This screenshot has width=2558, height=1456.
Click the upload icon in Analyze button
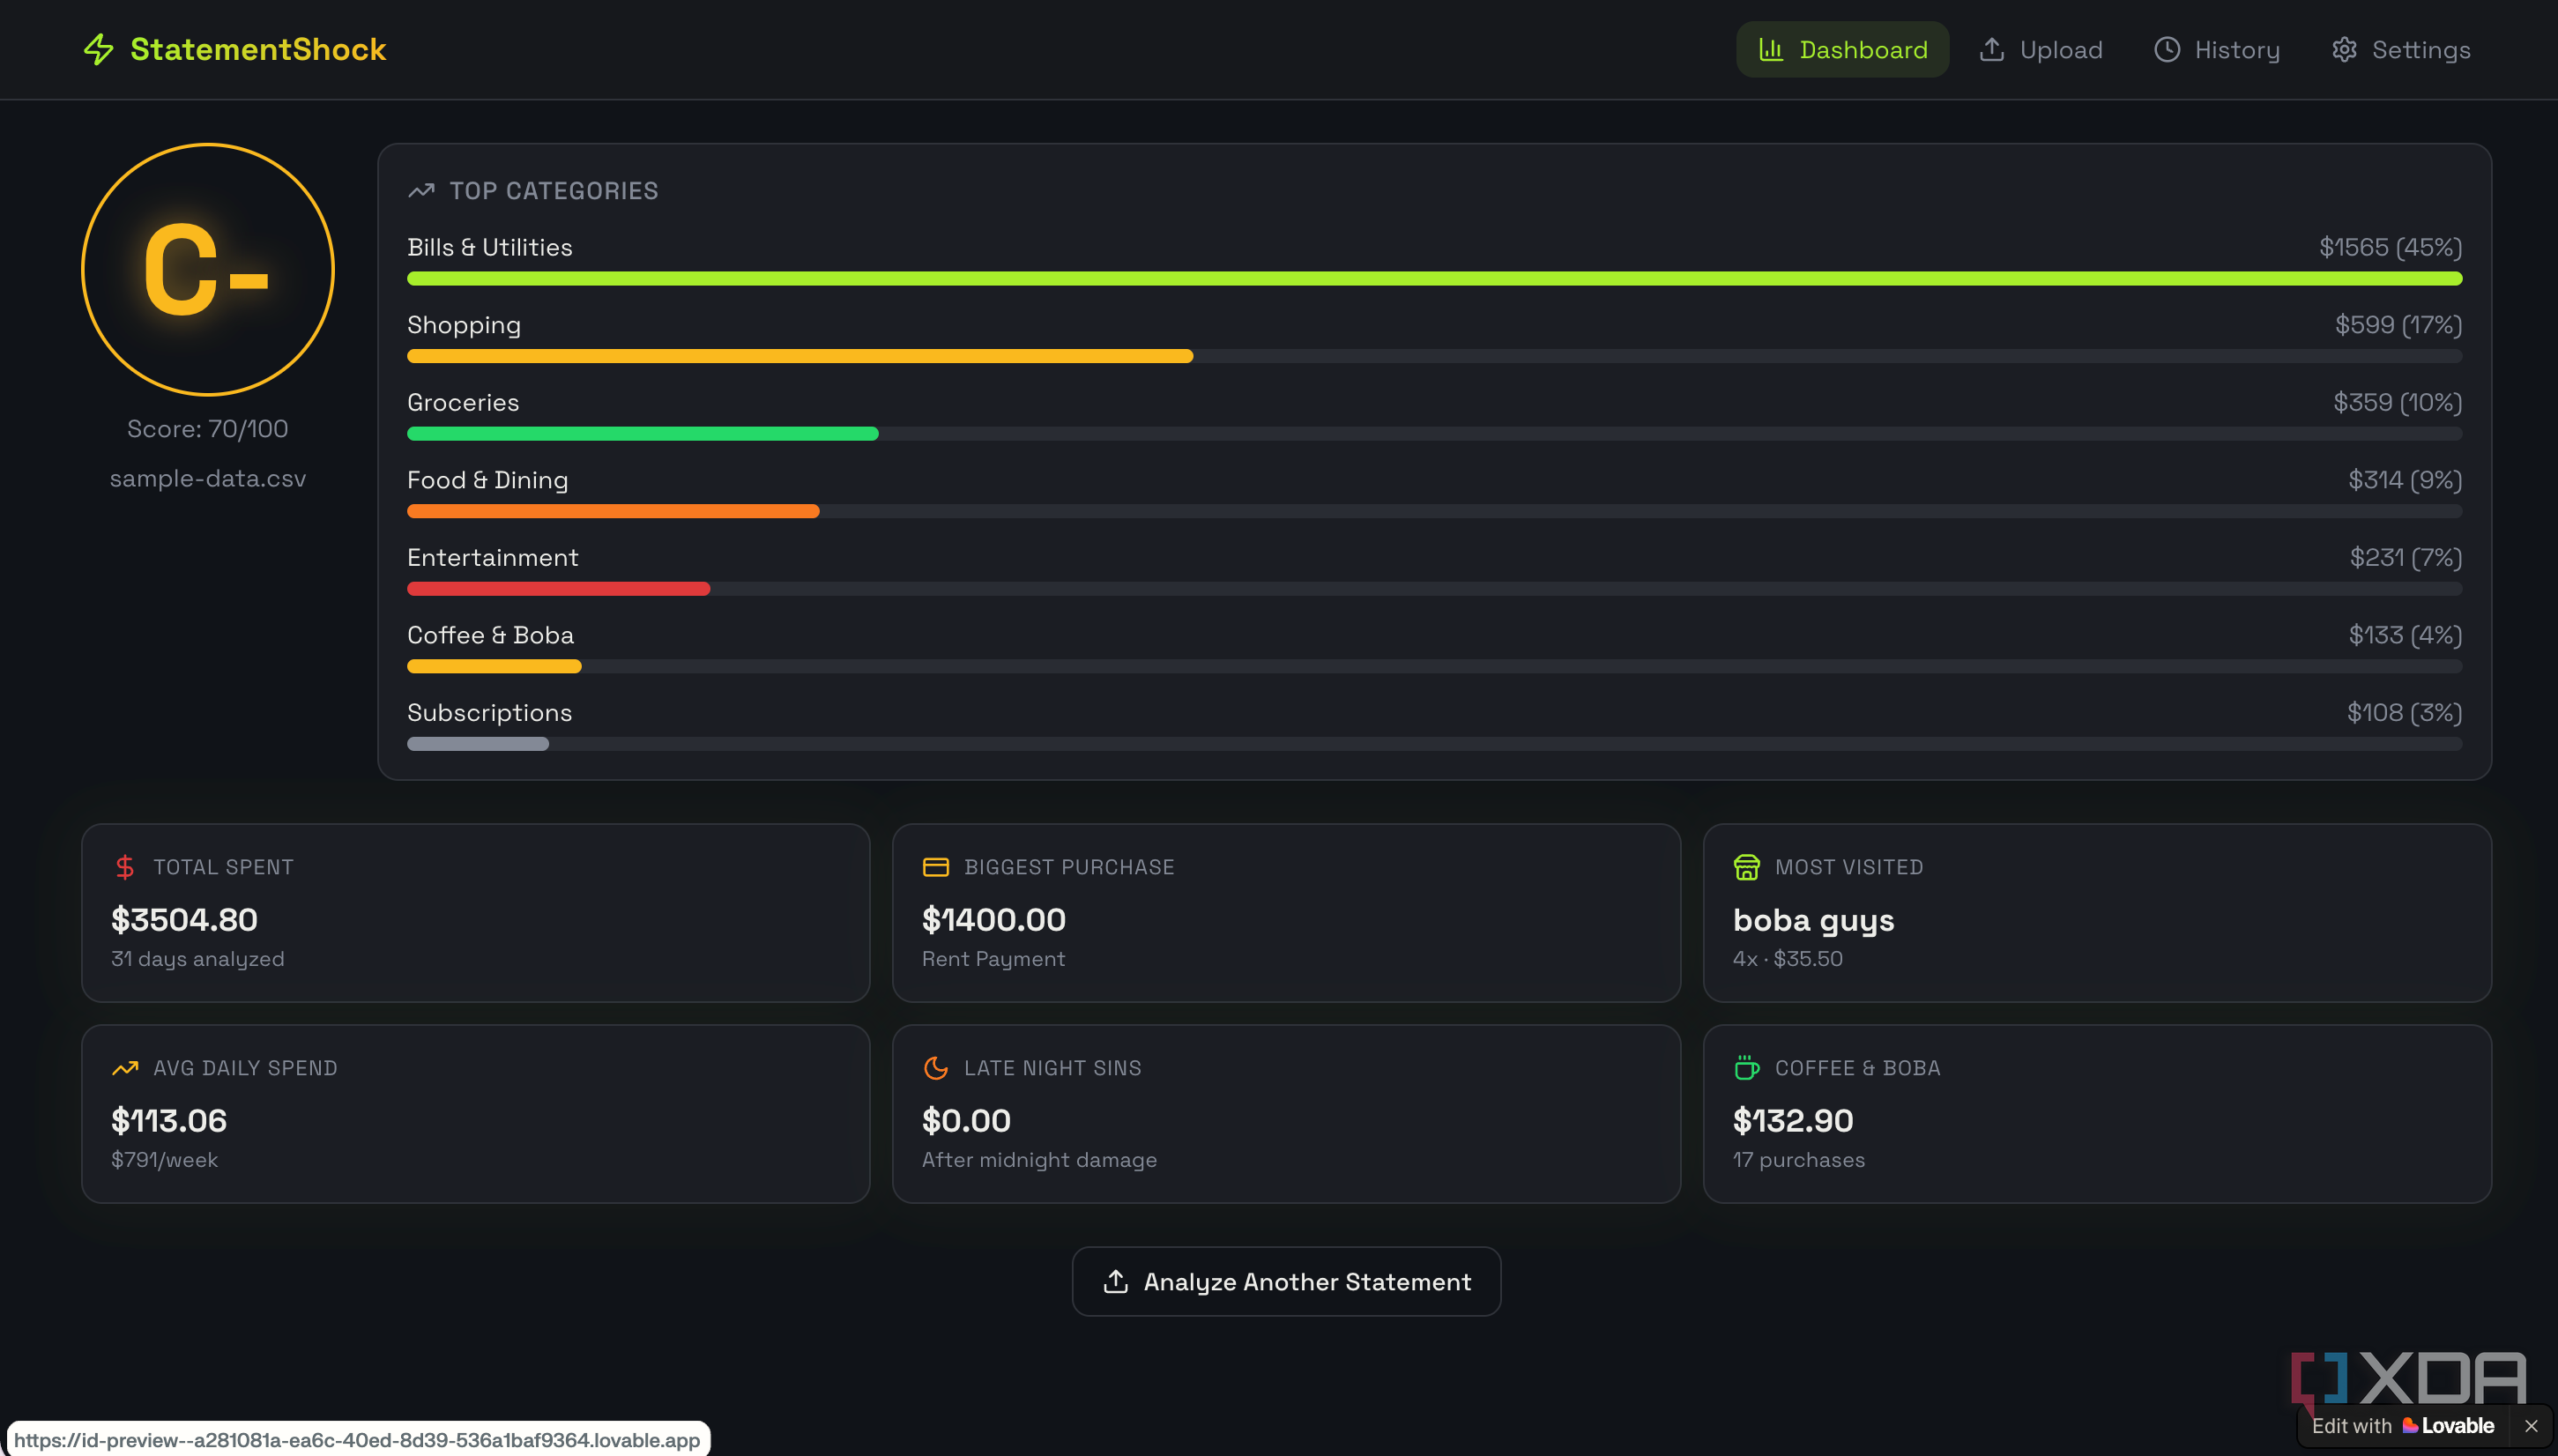(x=1115, y=1281)
